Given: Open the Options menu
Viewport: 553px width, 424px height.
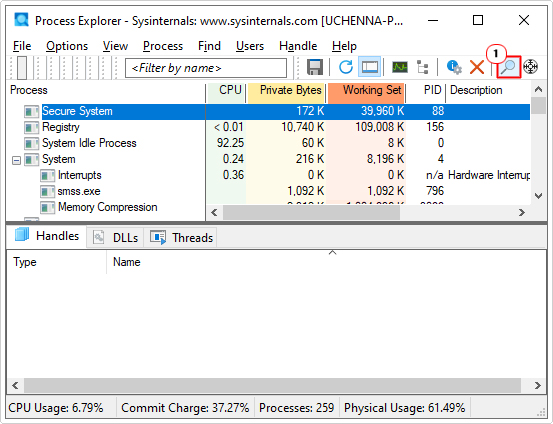Looking at the screenshot, I should pyautogui.click(x=67, y=46).
